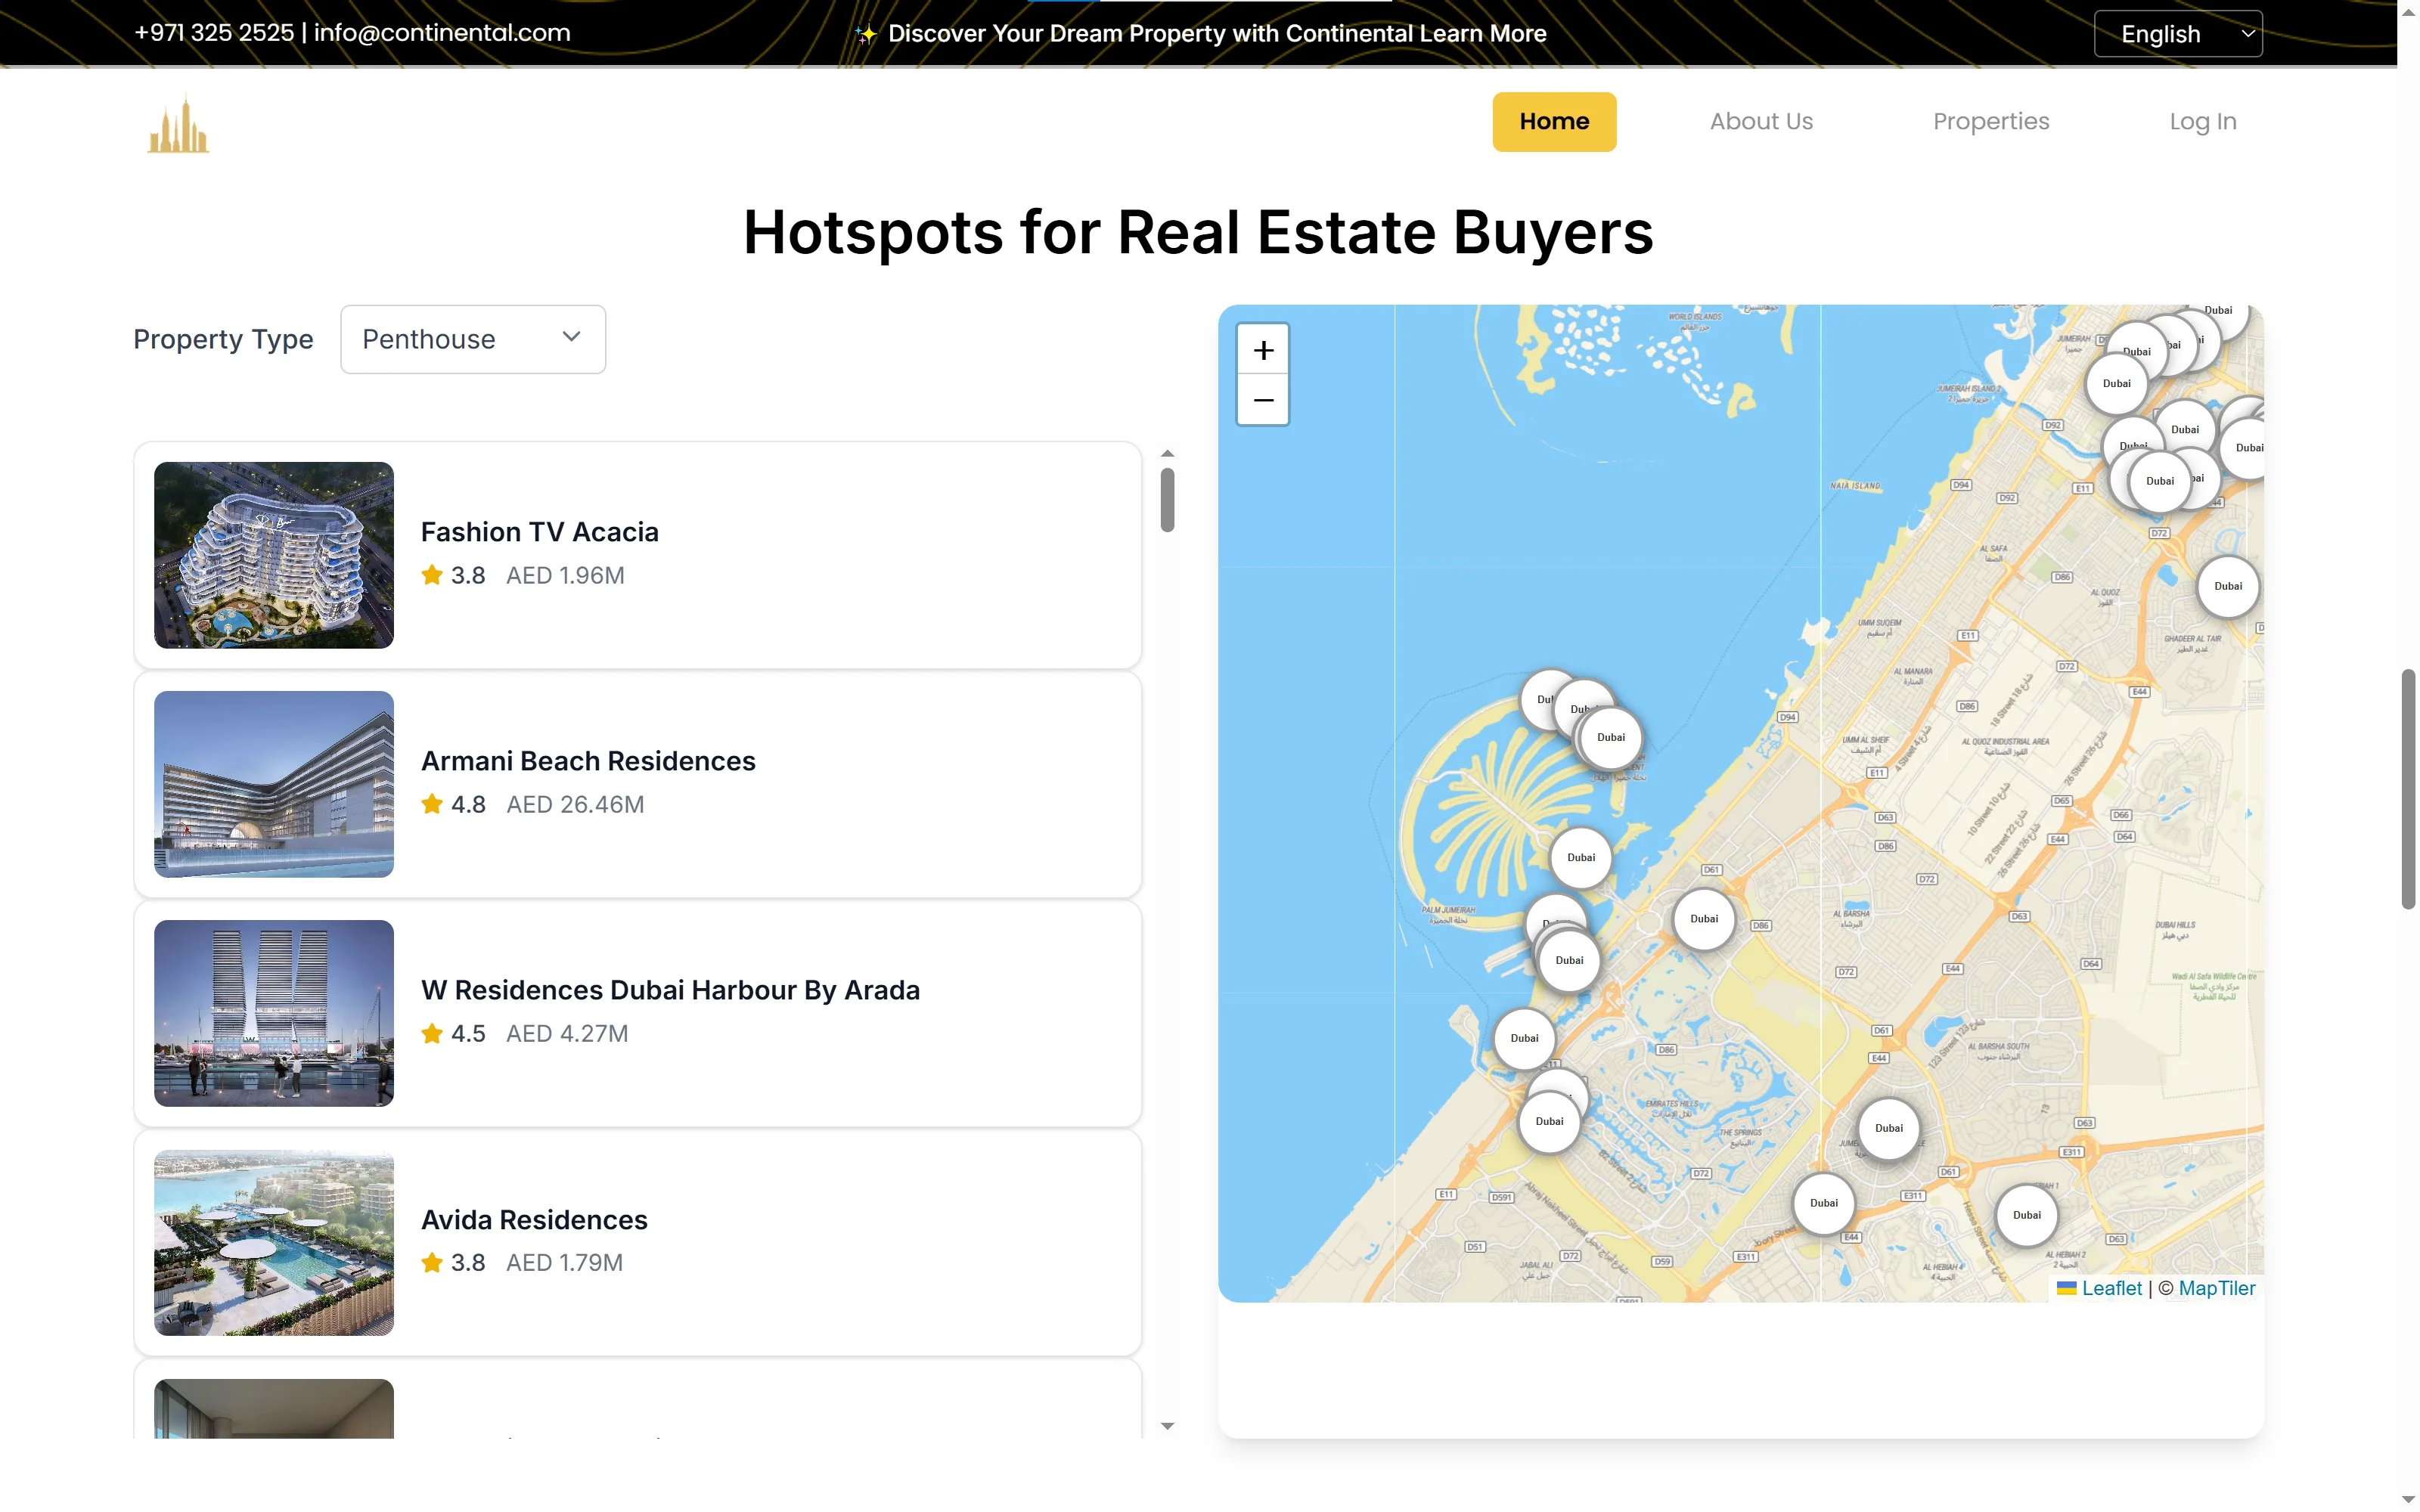Open the English language selector

pyautogui.click(x=2177, y=34)
